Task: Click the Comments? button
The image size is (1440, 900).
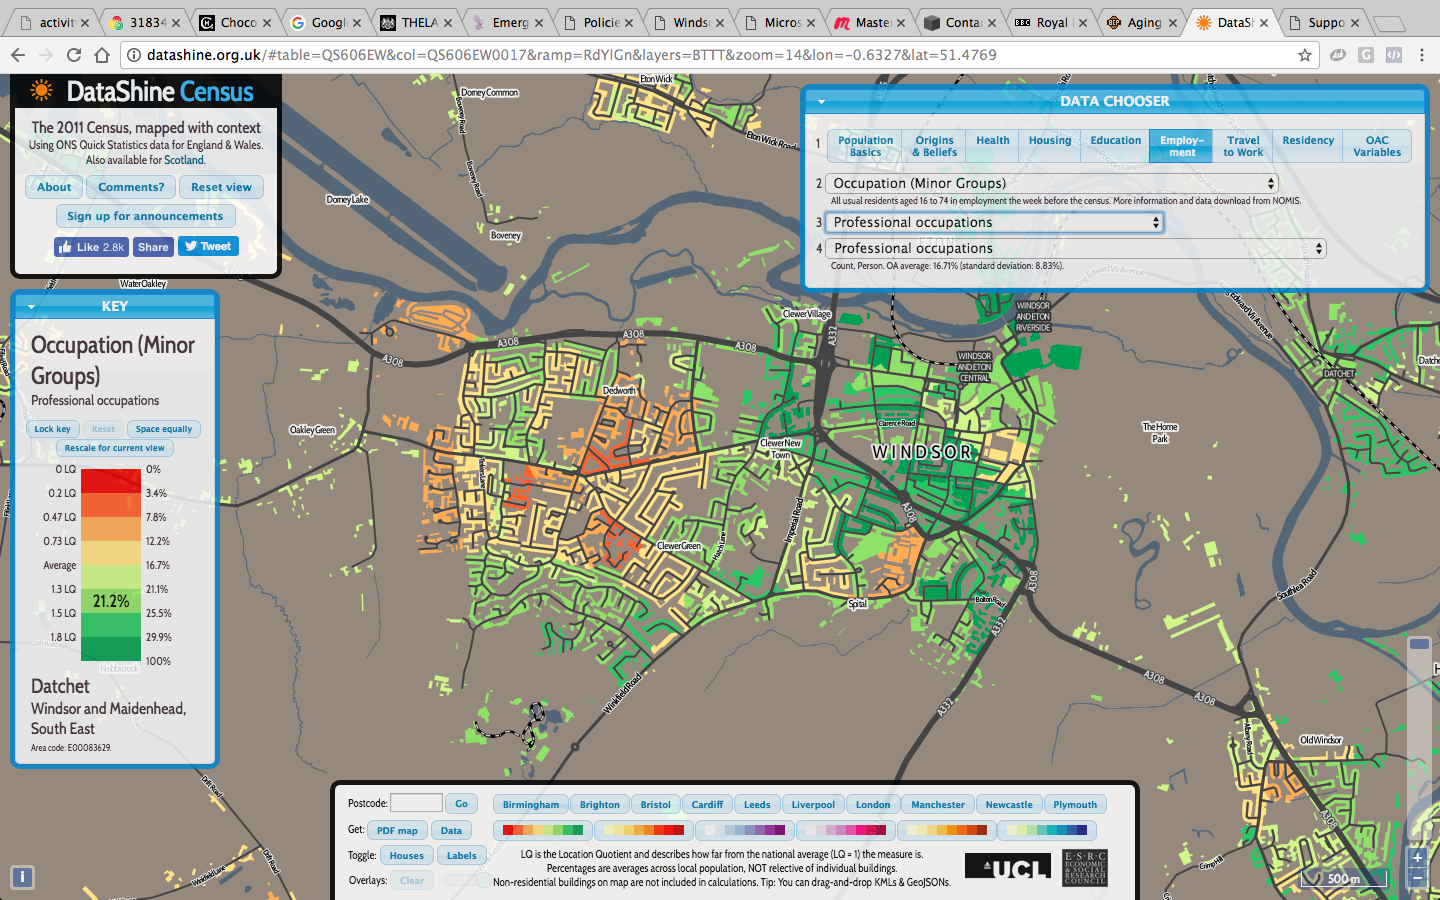Action: pyautogui.click(x=131, y=187)
